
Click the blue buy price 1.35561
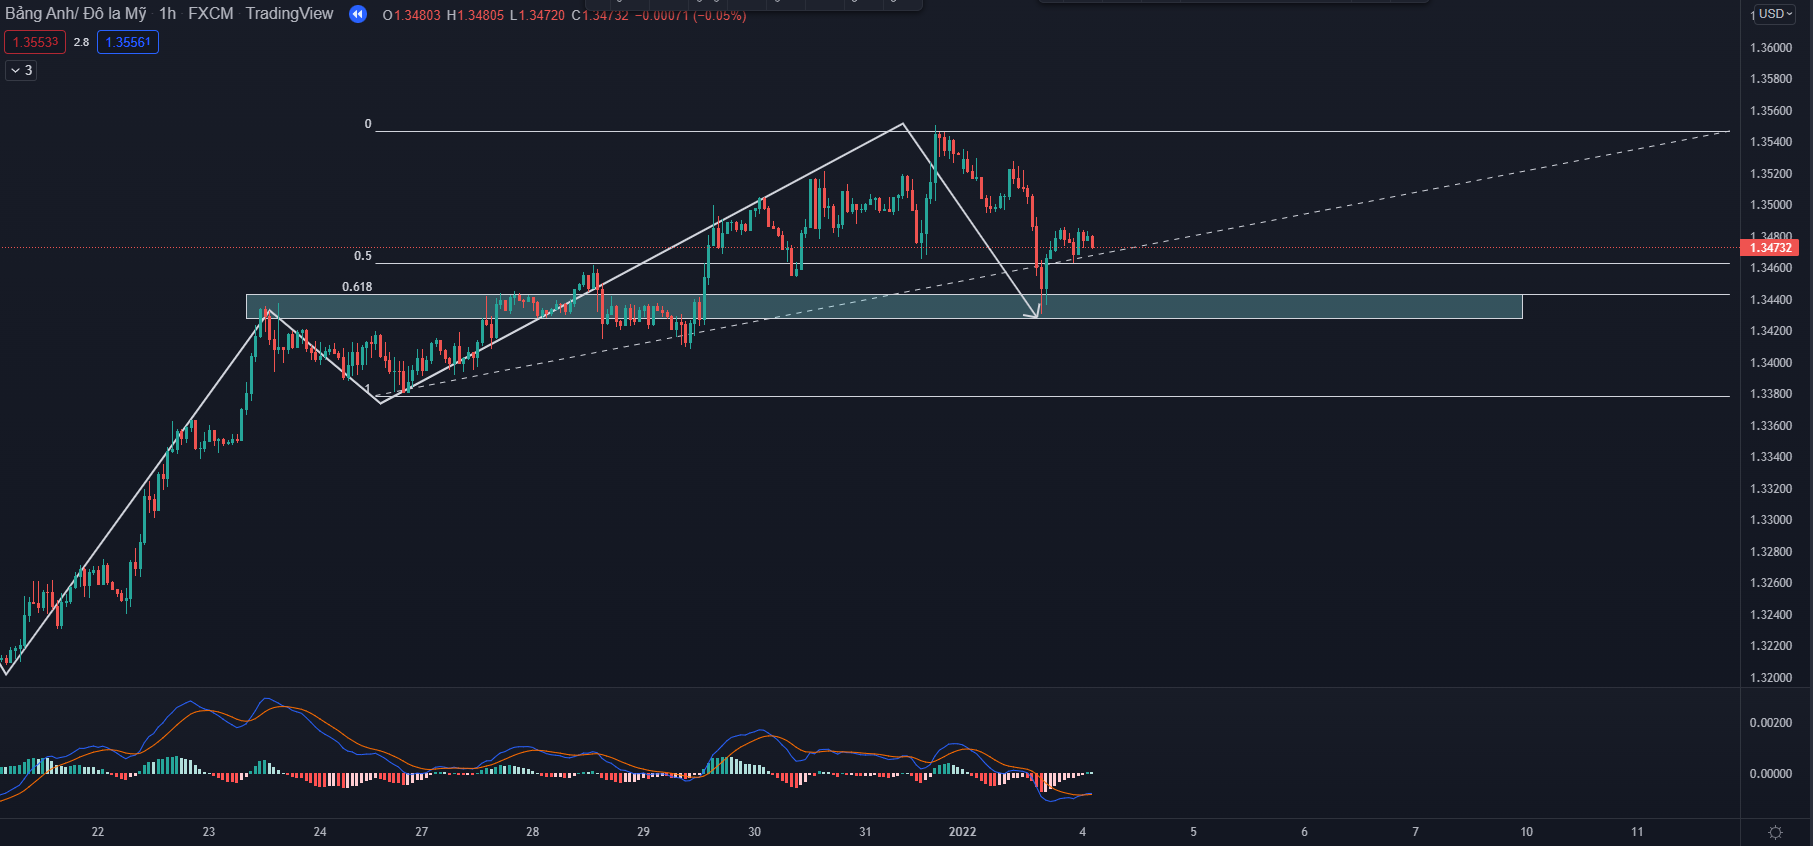coord(128,42)
